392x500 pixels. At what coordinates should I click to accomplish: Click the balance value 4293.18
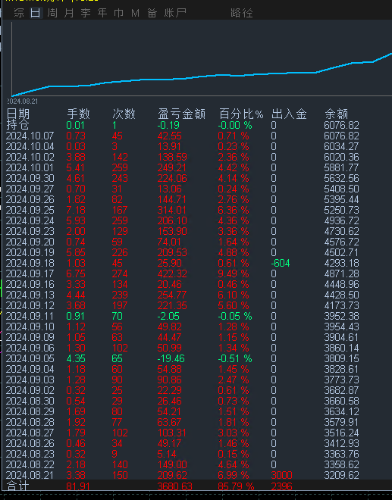coord(341,263)
